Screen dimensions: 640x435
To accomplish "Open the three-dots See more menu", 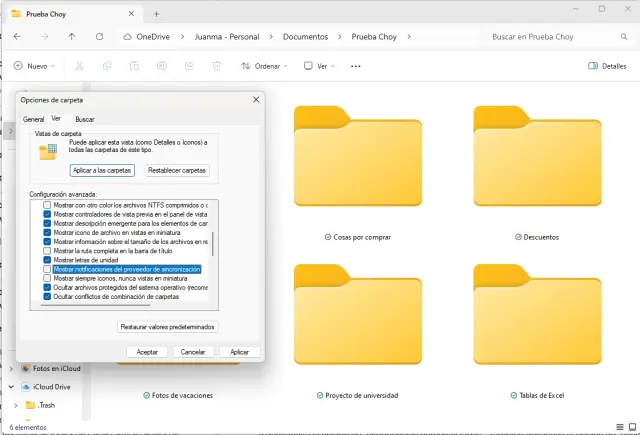I will click(x=355, y=66).
